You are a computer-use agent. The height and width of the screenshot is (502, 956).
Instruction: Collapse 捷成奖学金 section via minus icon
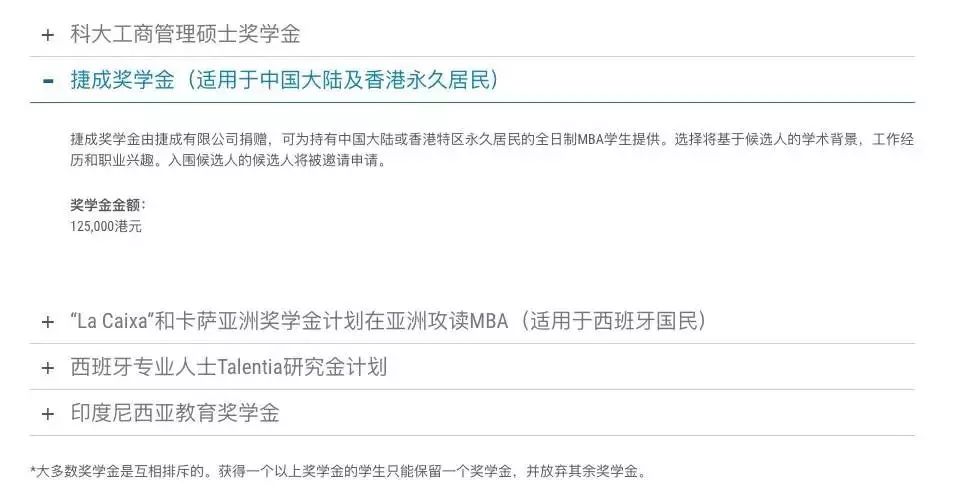[x=48, y=81]
